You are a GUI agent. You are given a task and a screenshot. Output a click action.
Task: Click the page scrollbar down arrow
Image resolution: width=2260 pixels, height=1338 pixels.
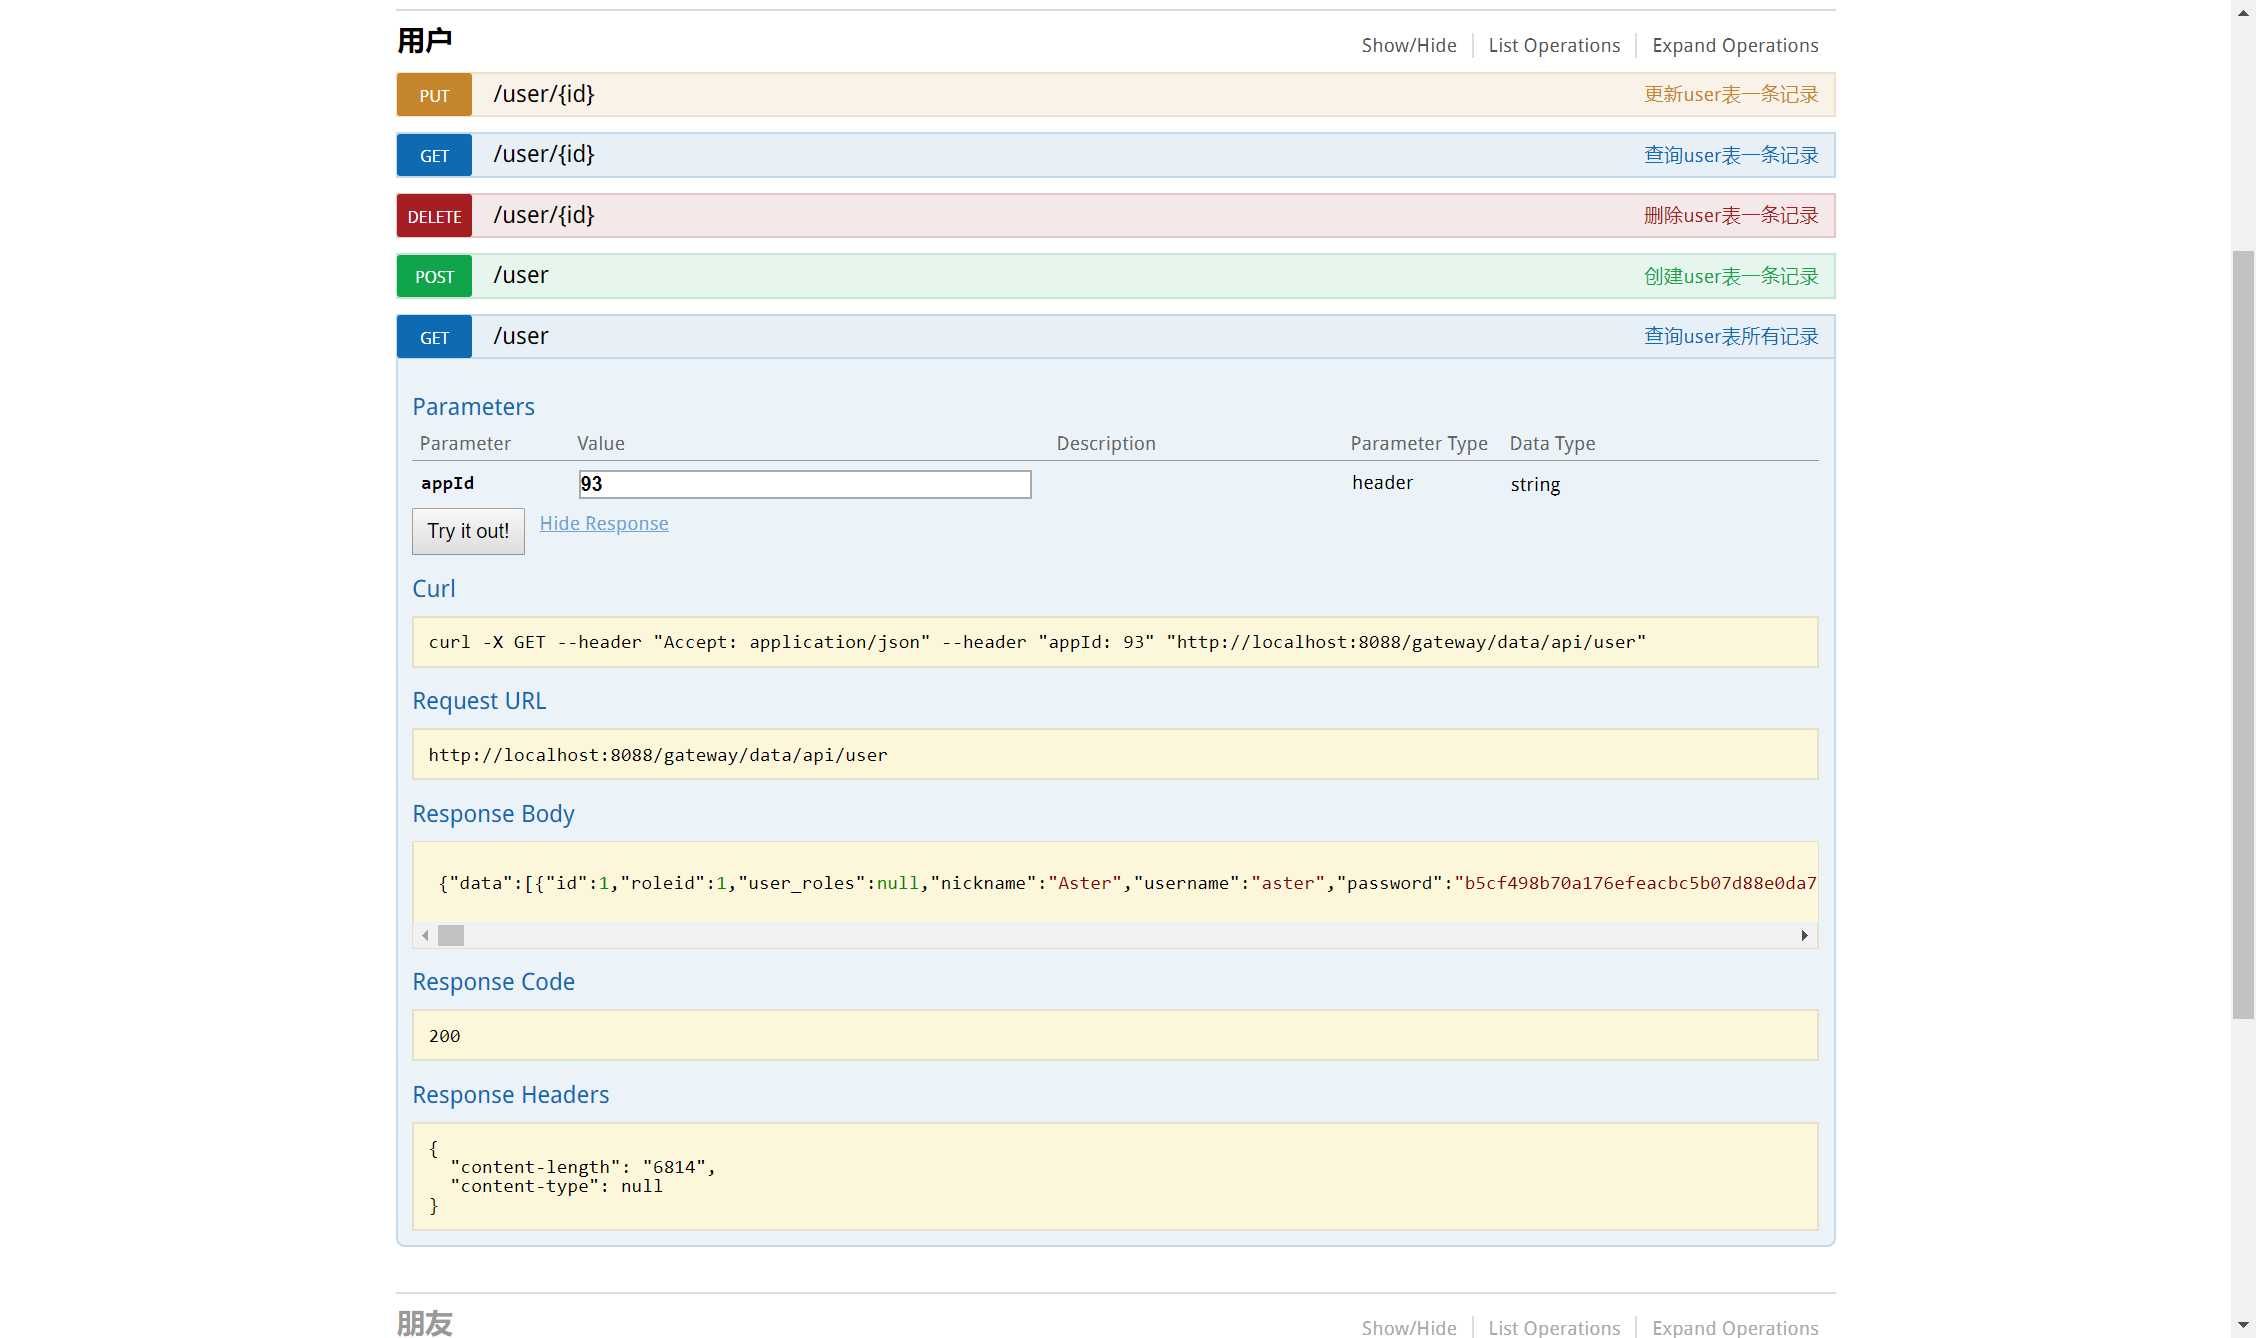(2243, 1326)
